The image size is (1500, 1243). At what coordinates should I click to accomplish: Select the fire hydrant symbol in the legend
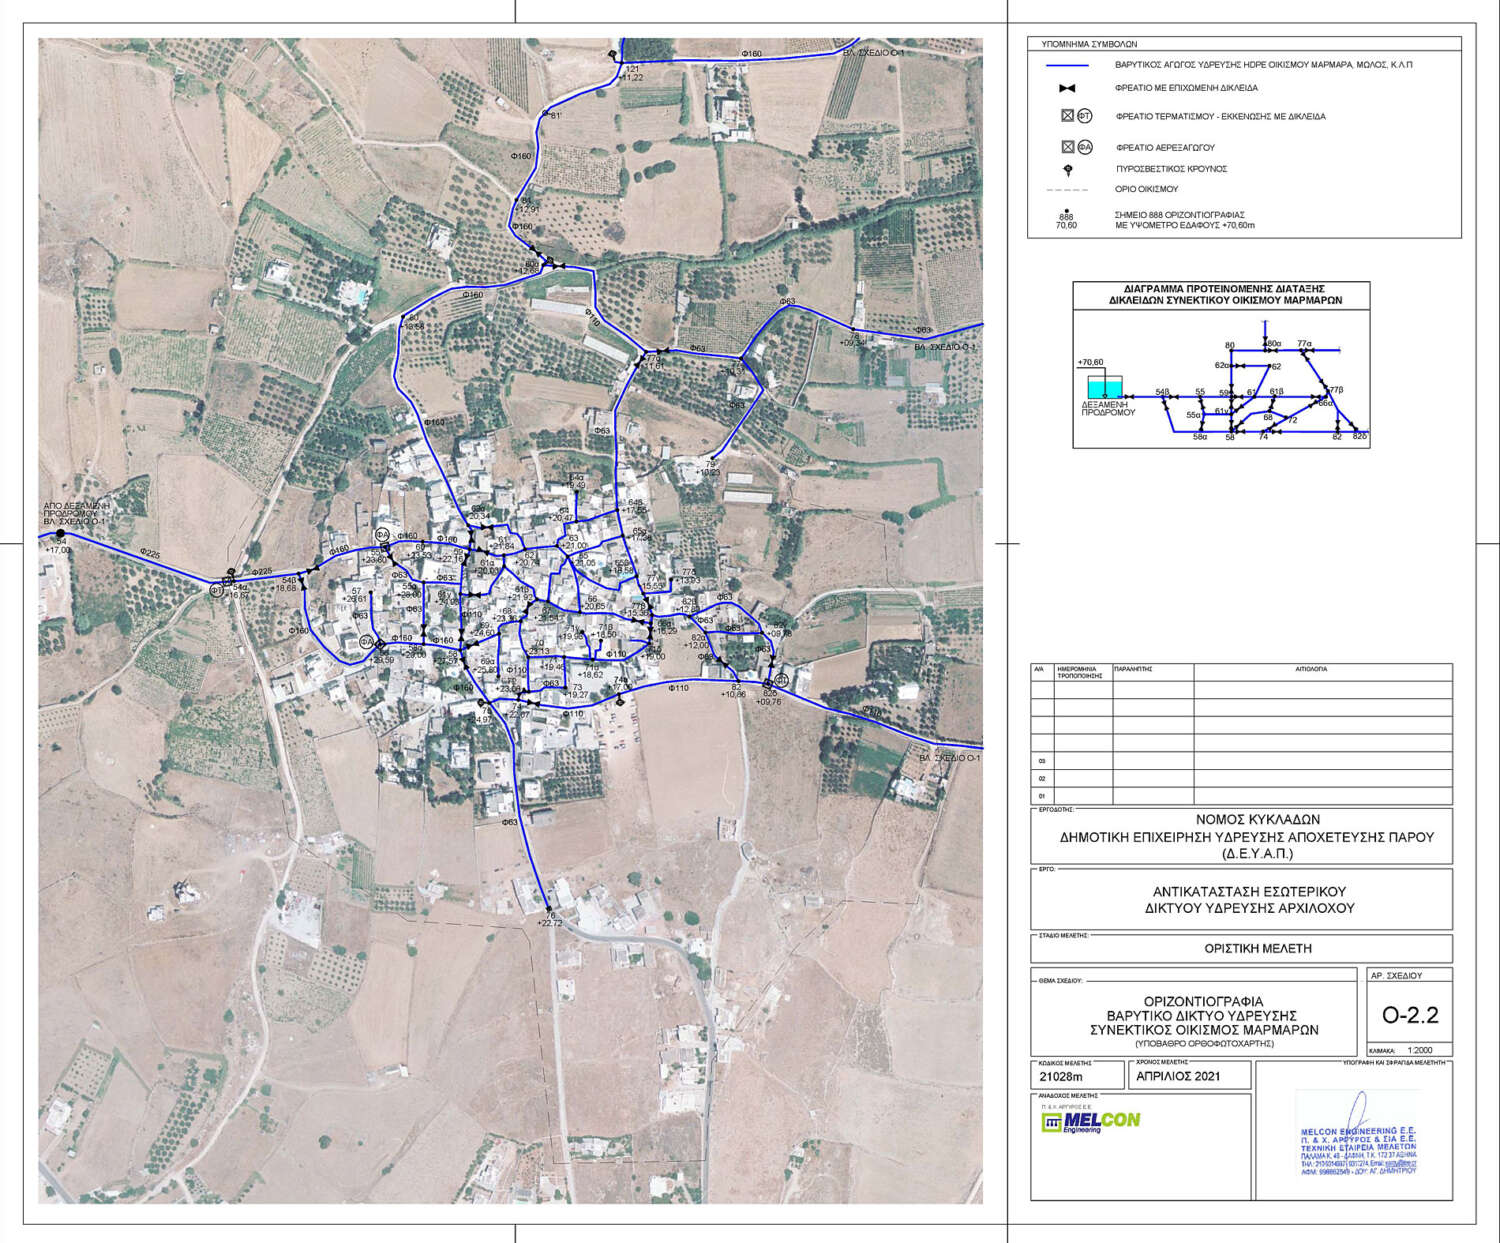point(1068,170)
